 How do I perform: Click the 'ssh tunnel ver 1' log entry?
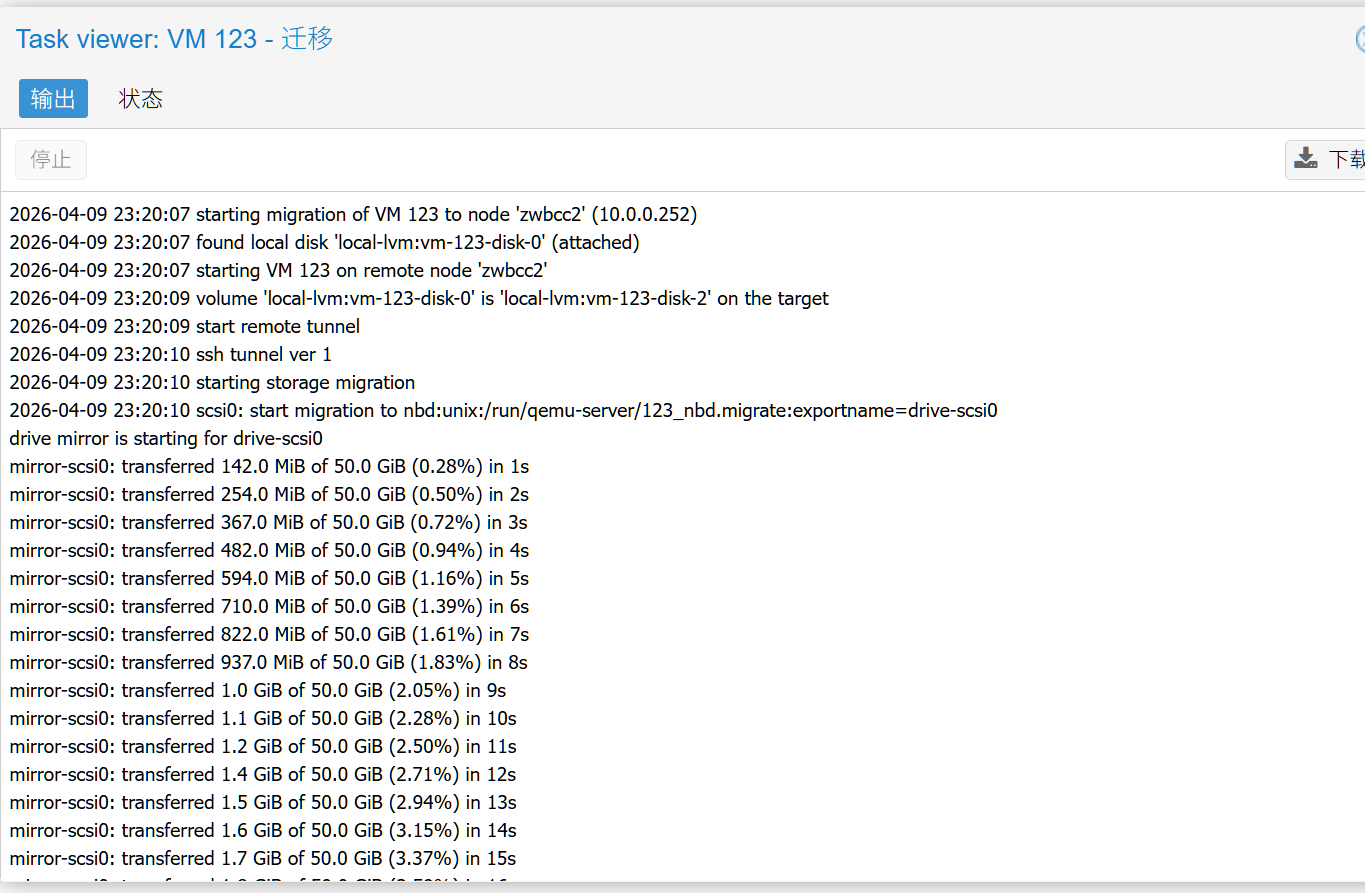[x=170, y=354]
